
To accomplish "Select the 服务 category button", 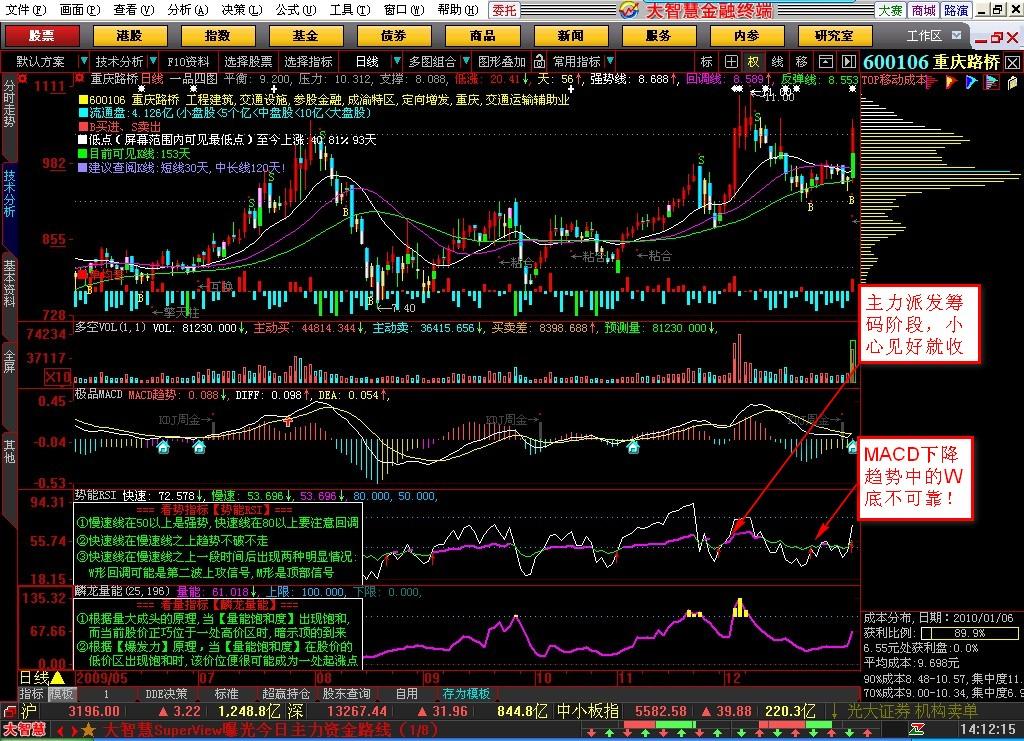I will [658, 36].
